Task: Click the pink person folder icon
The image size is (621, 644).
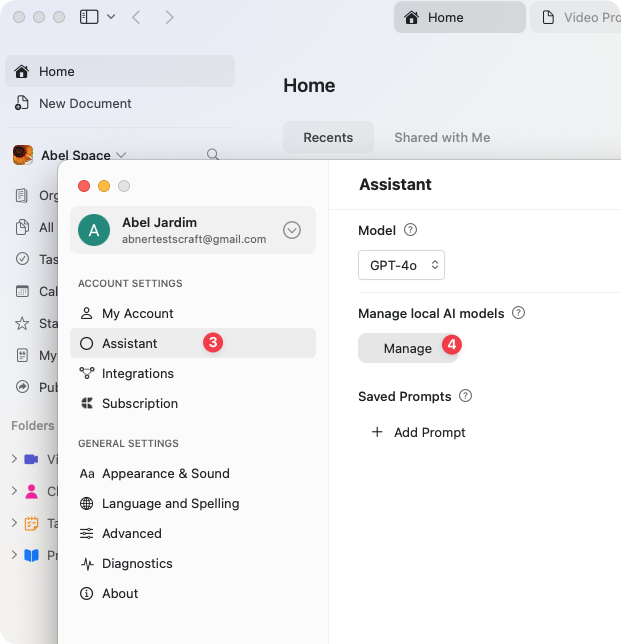Action: (31, 491)
